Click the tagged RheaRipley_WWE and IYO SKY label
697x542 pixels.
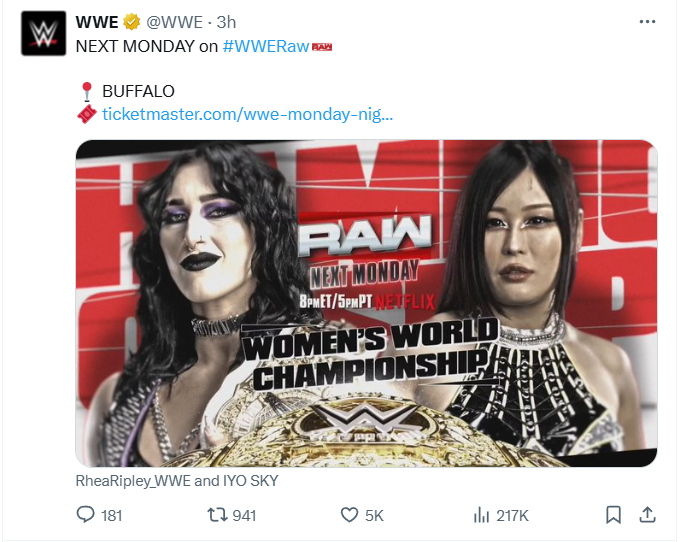177,481
